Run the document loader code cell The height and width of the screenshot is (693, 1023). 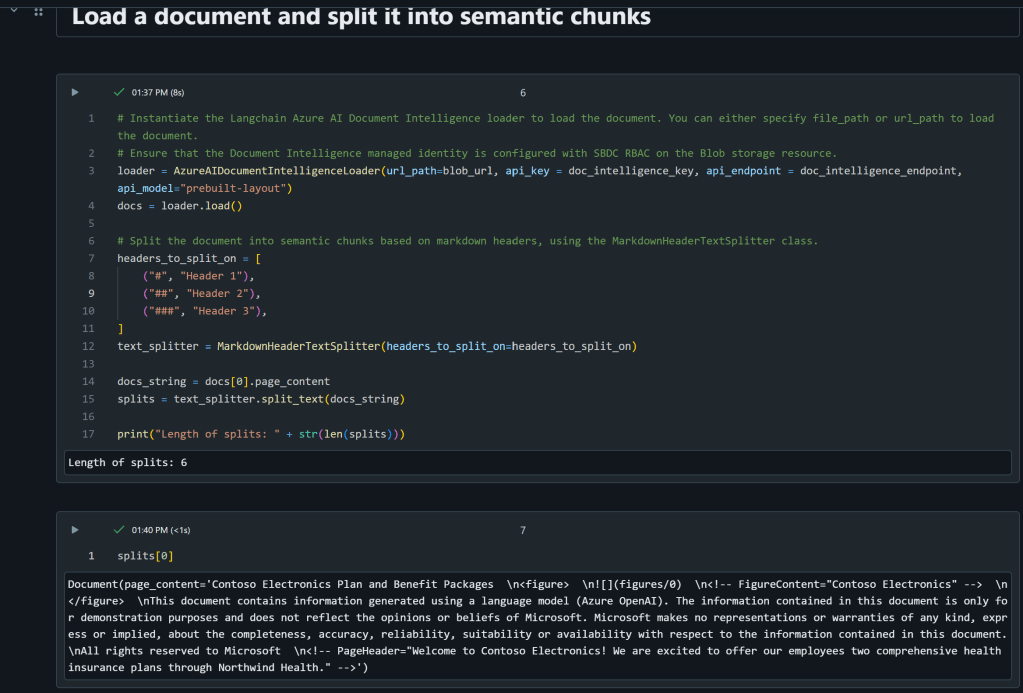[x=74, y=93]
